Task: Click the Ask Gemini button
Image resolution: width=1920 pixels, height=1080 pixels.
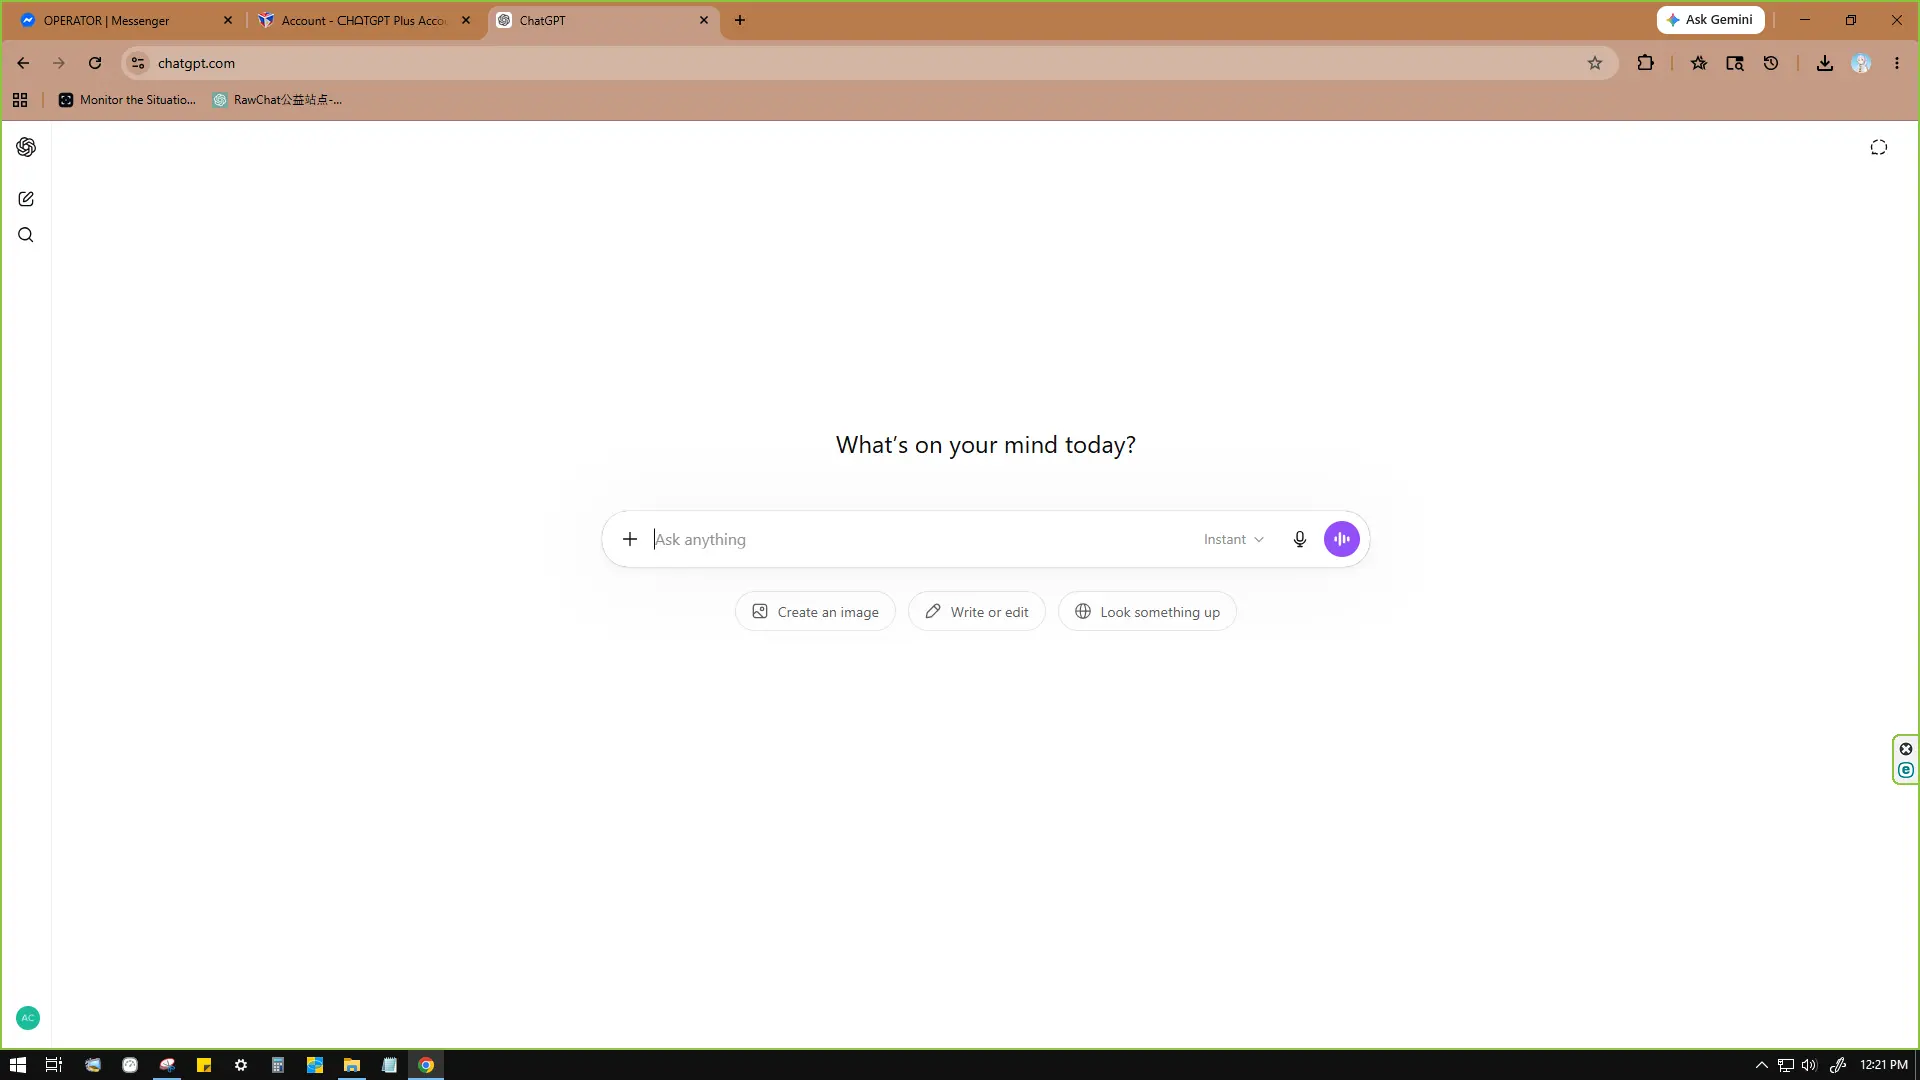Action: (x=1710, y=20)
